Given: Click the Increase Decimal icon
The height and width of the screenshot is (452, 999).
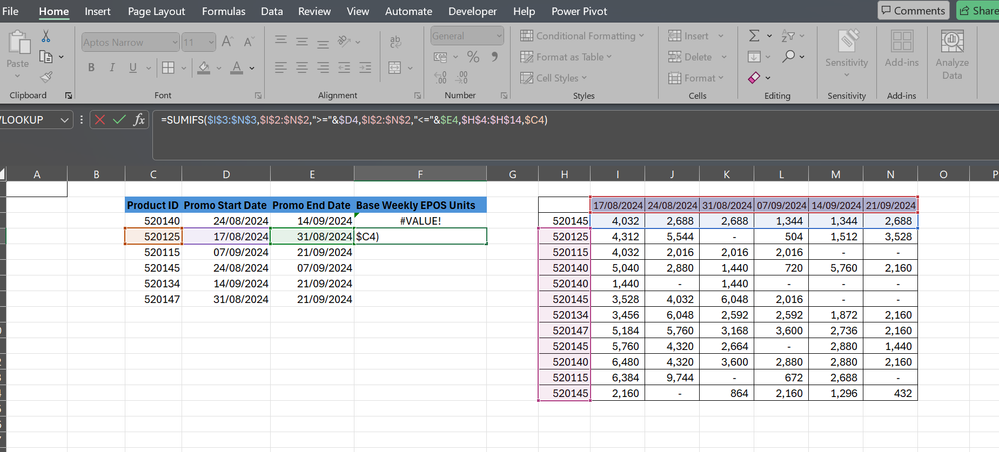Looking at the screenshot, I should (440, 77).
